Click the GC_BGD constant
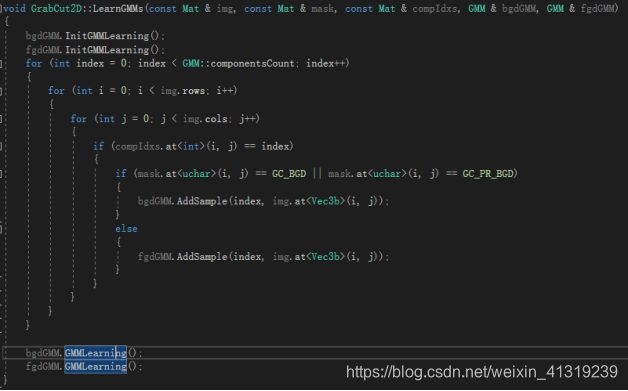The width and height of the screenshot is (628, 391). (289, 173)
